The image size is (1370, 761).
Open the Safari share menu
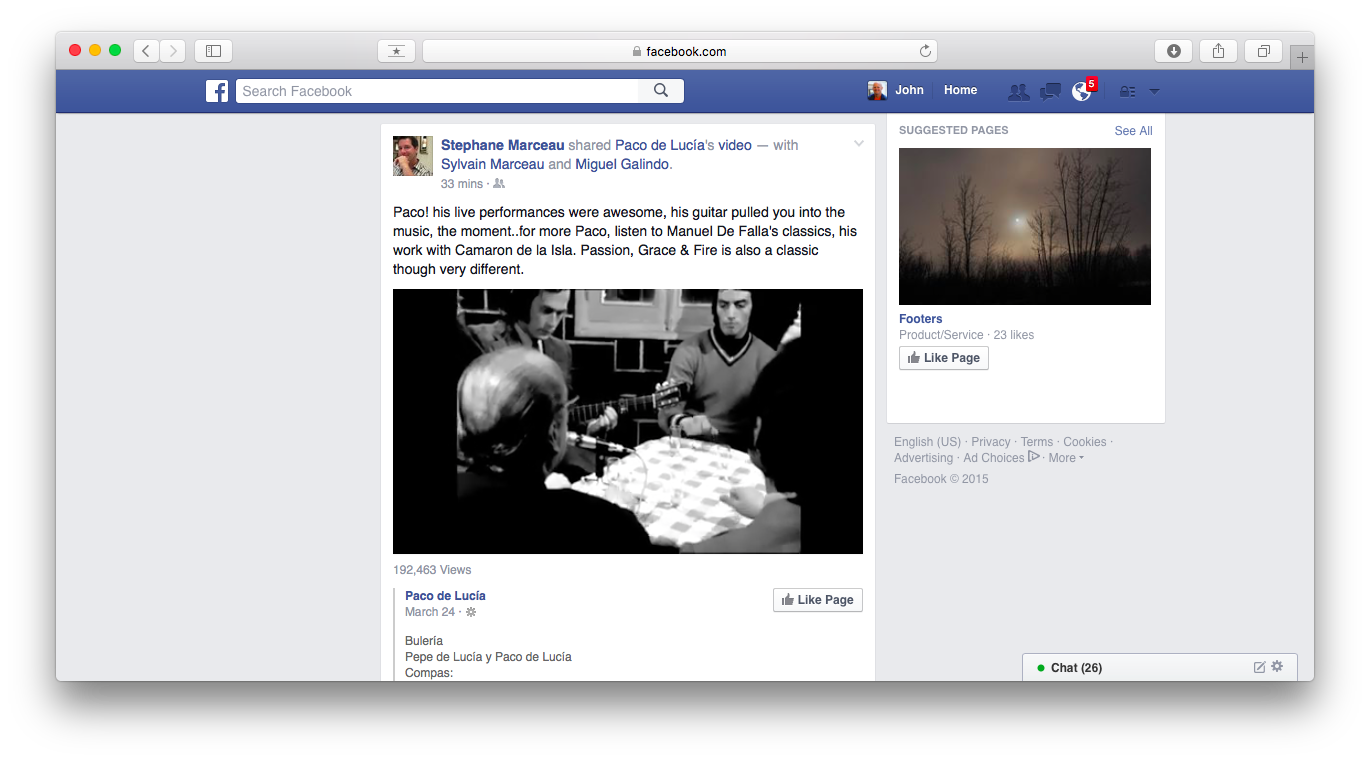point(1218,51)
